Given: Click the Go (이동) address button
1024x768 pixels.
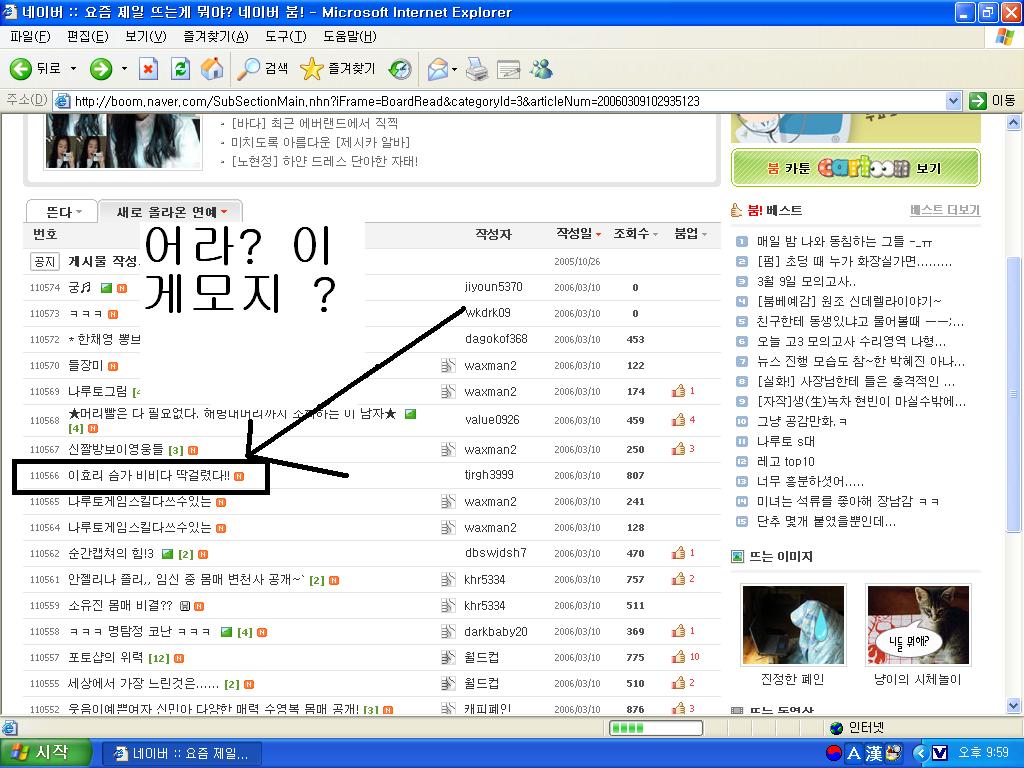Looking at the screenshot, I should click(993, 101).
